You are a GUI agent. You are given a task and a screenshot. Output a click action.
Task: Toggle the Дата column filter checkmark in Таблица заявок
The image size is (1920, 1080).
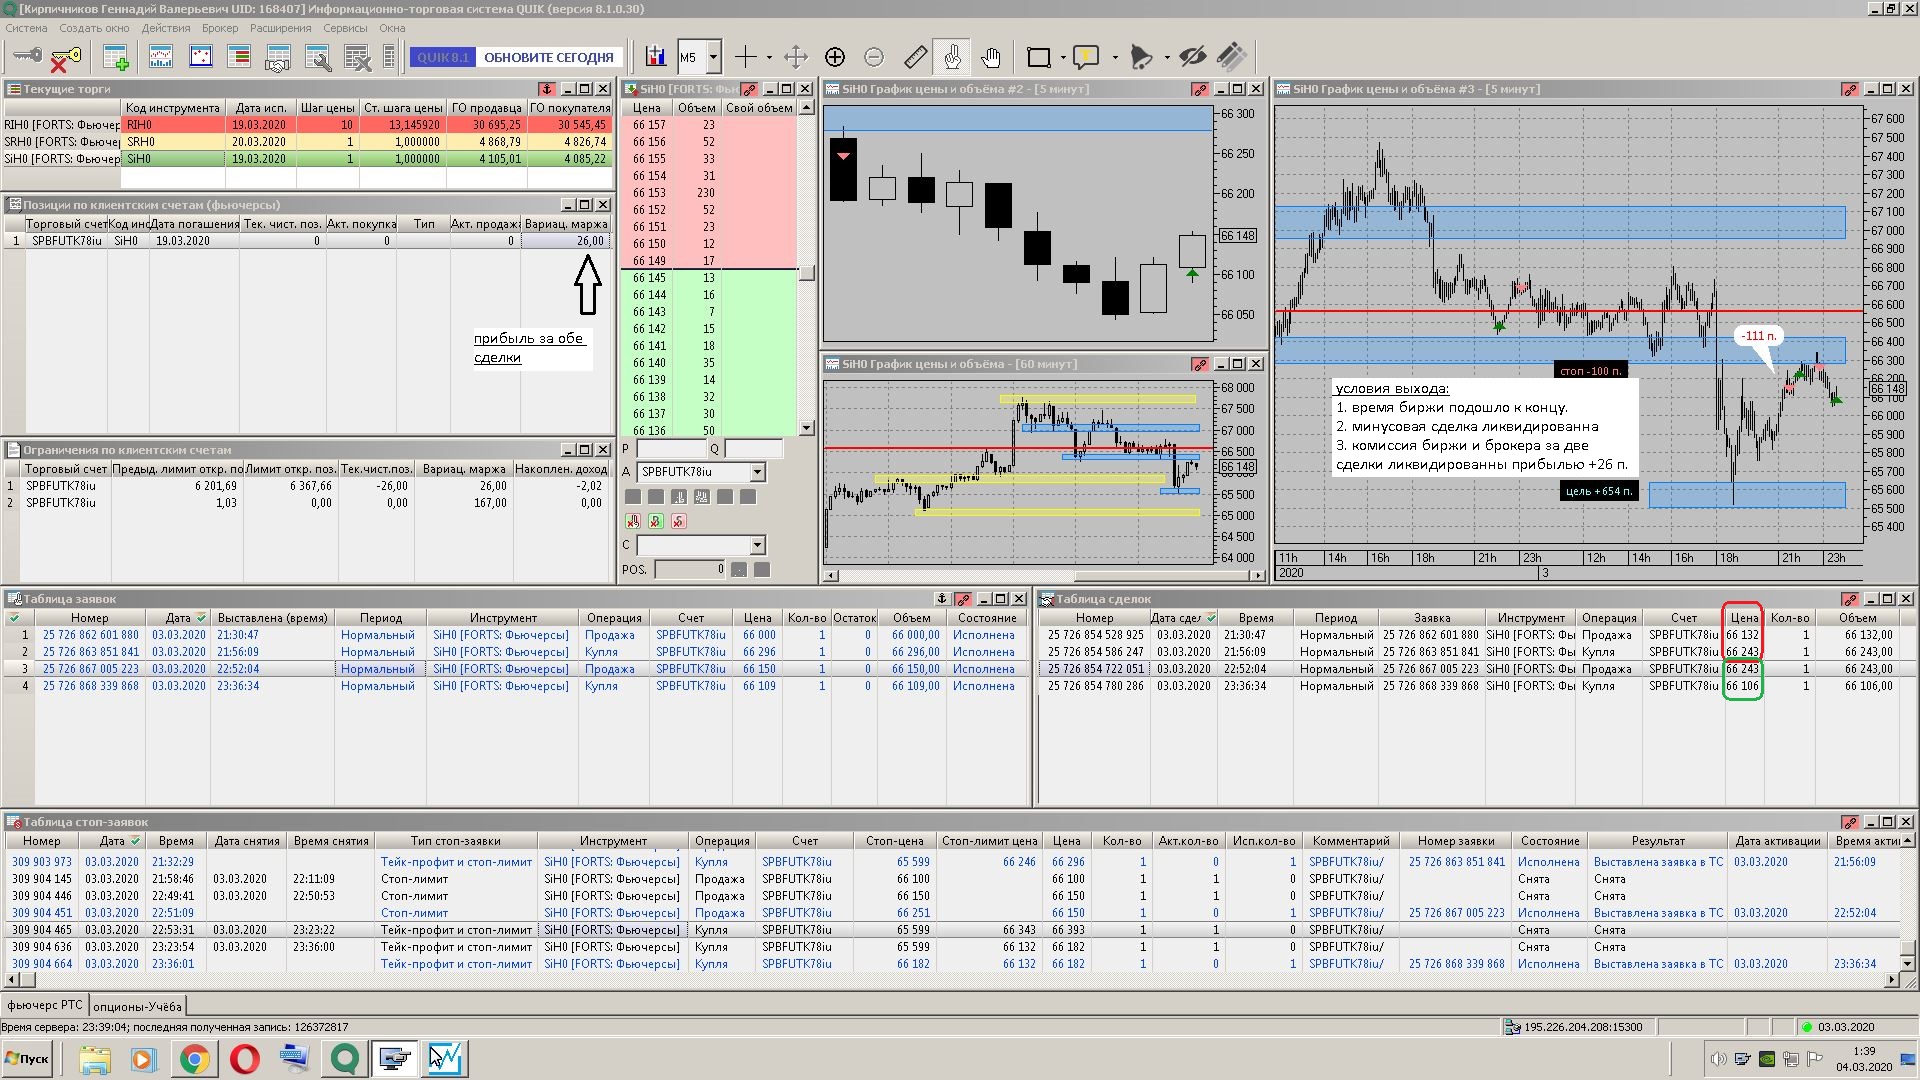click(x=201, y=618)
